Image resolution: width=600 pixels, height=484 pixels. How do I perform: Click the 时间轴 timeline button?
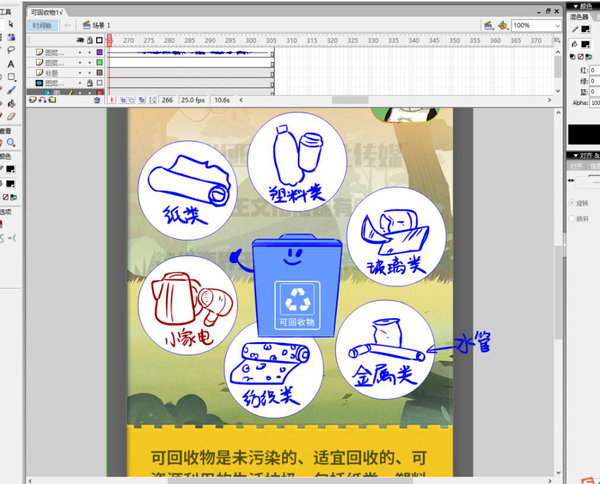point(43,24)
